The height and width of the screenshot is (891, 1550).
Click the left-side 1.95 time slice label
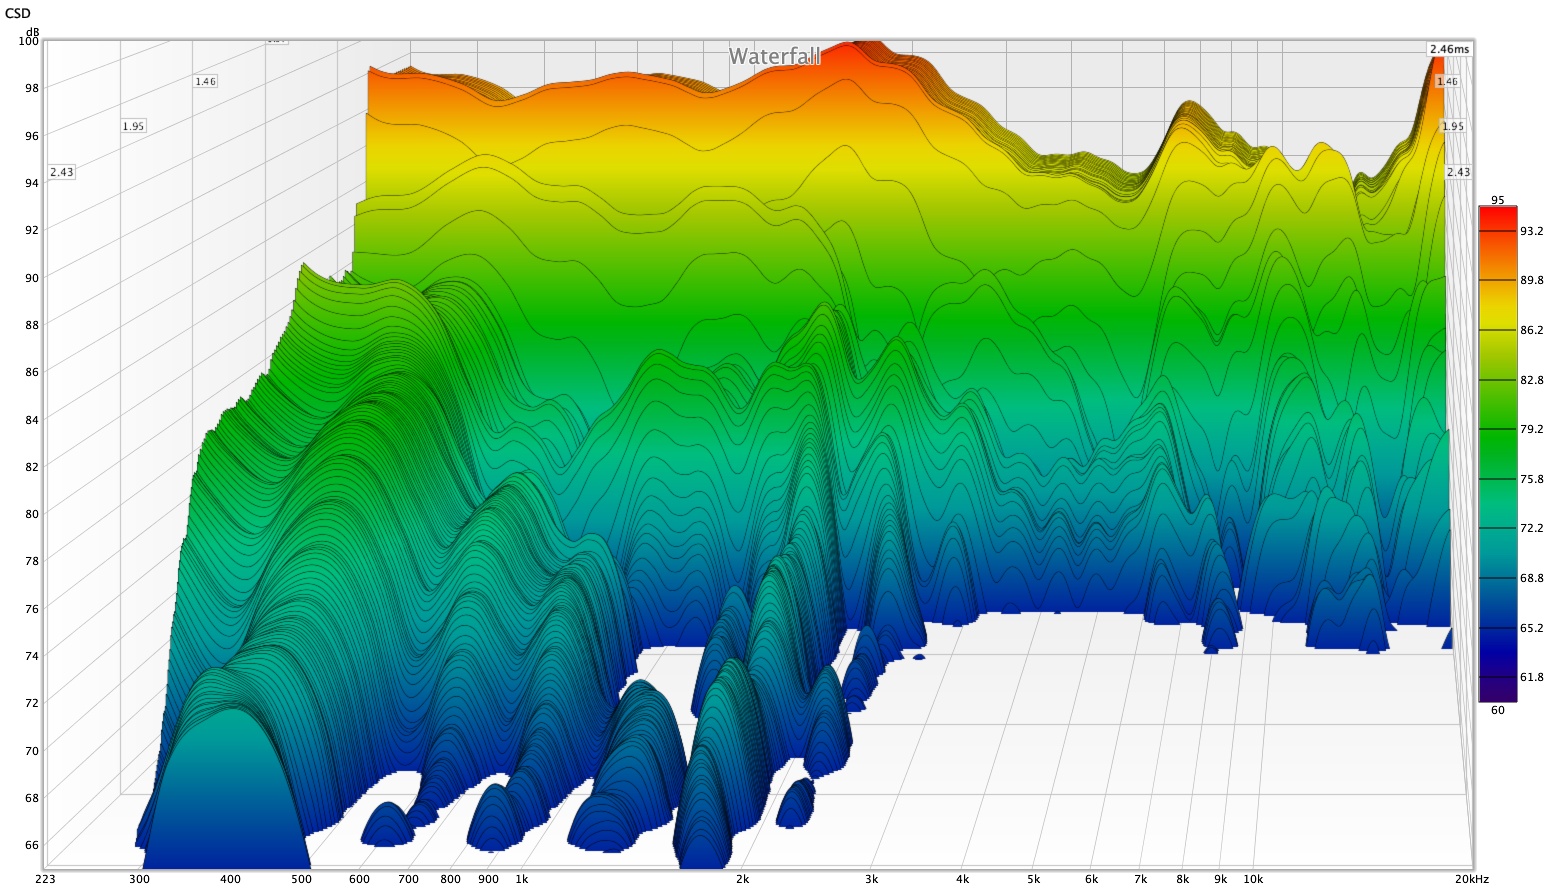coord(133,126)
